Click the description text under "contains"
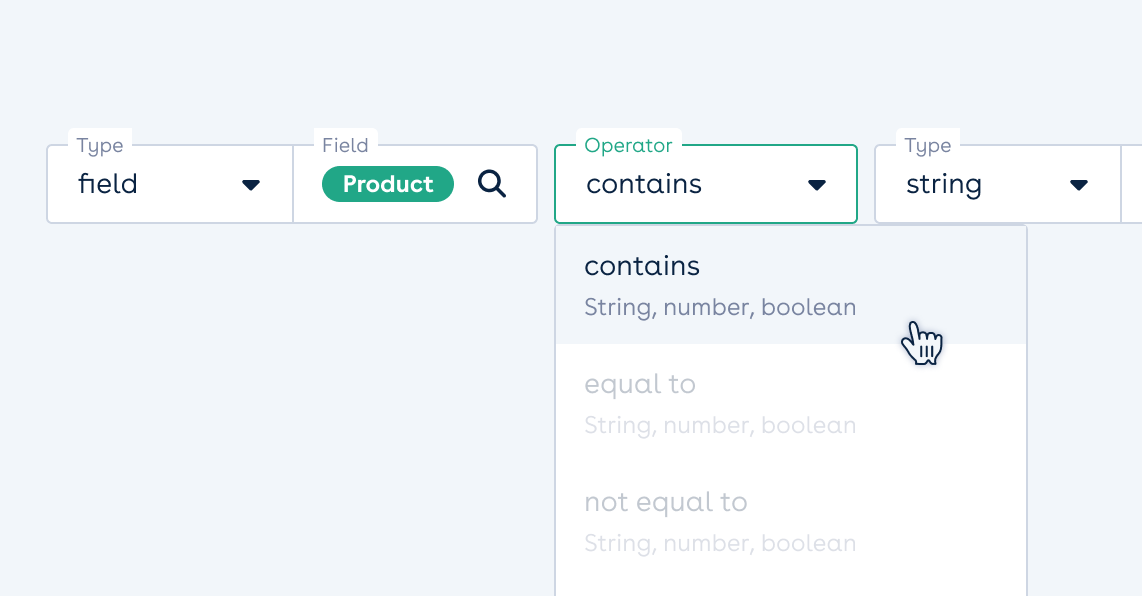The image size is (1142, 596). coord(720,308)
